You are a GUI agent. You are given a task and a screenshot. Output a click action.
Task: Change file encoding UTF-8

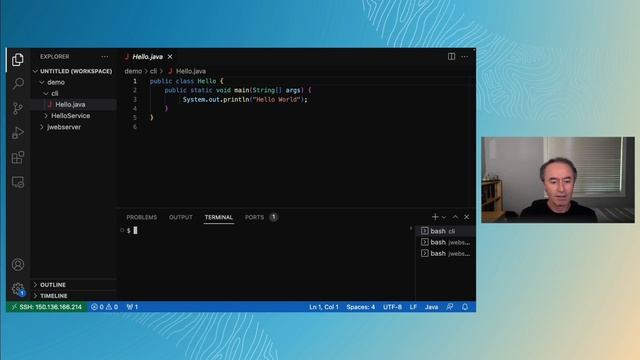[x=392, y=307]
